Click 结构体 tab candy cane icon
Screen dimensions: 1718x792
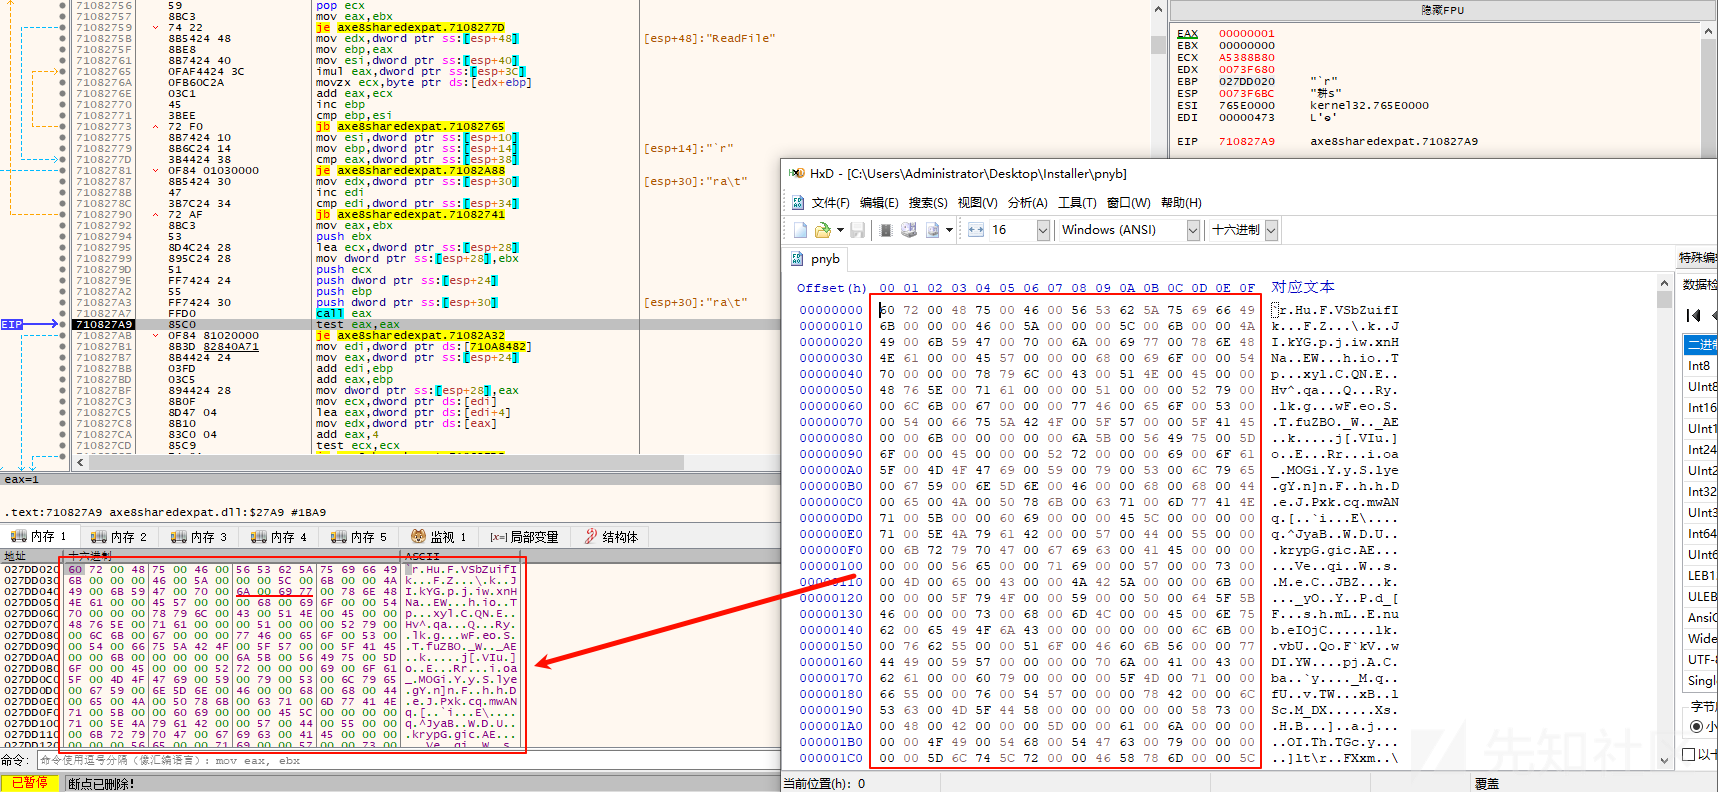pos(591,537)
